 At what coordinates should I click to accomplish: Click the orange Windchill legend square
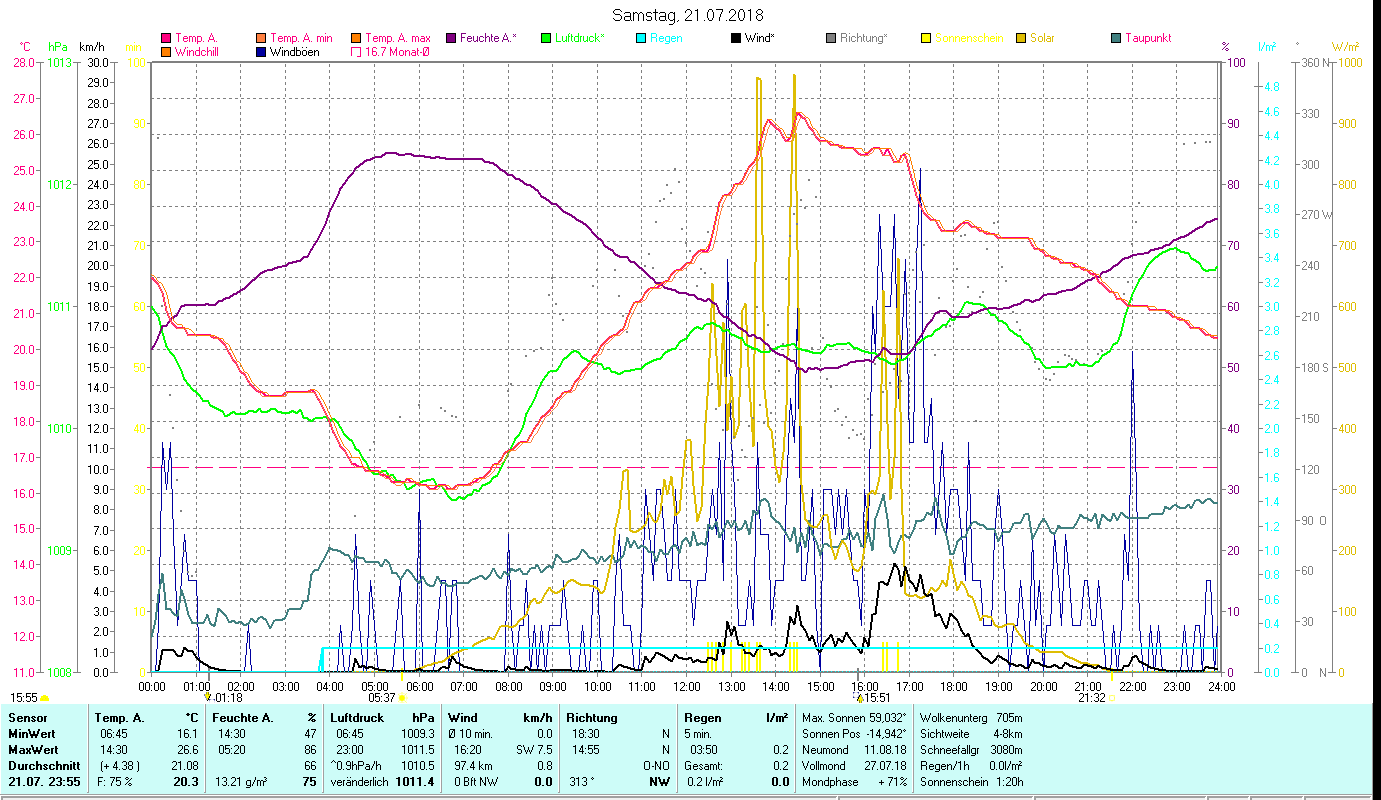pyautogui.click(x=166, y=52)
